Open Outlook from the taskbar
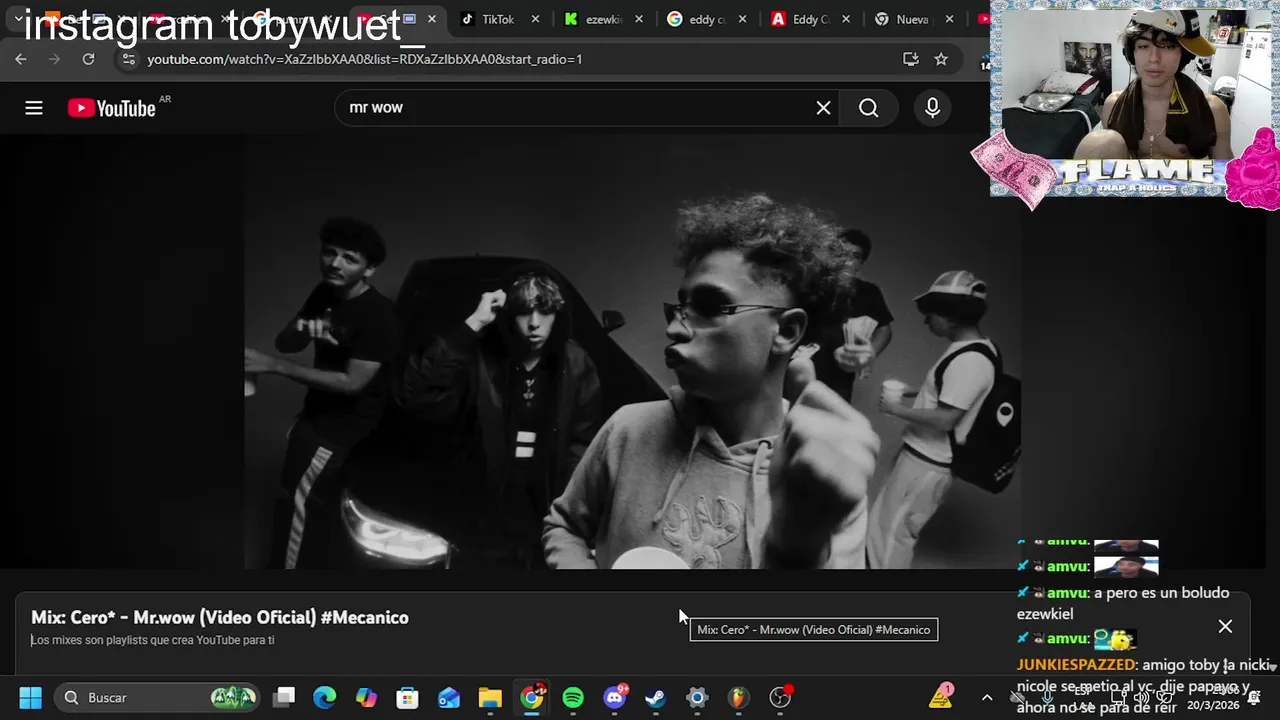This screenshot has height=720, width=1280. [x=449, y=698]
